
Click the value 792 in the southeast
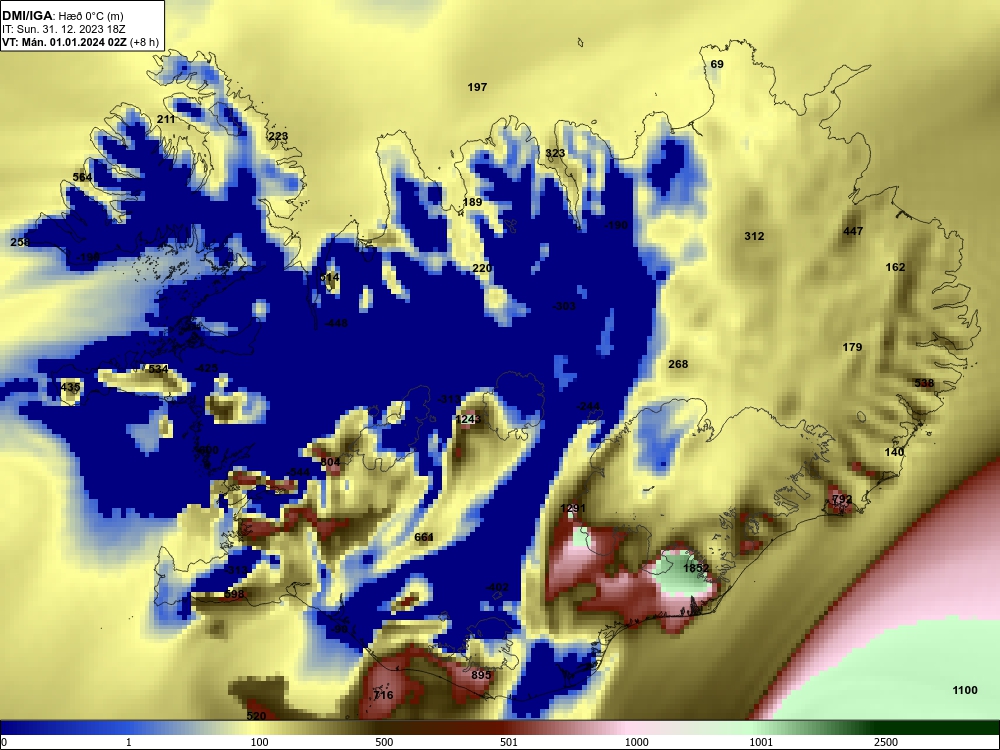tap(842, 499)
